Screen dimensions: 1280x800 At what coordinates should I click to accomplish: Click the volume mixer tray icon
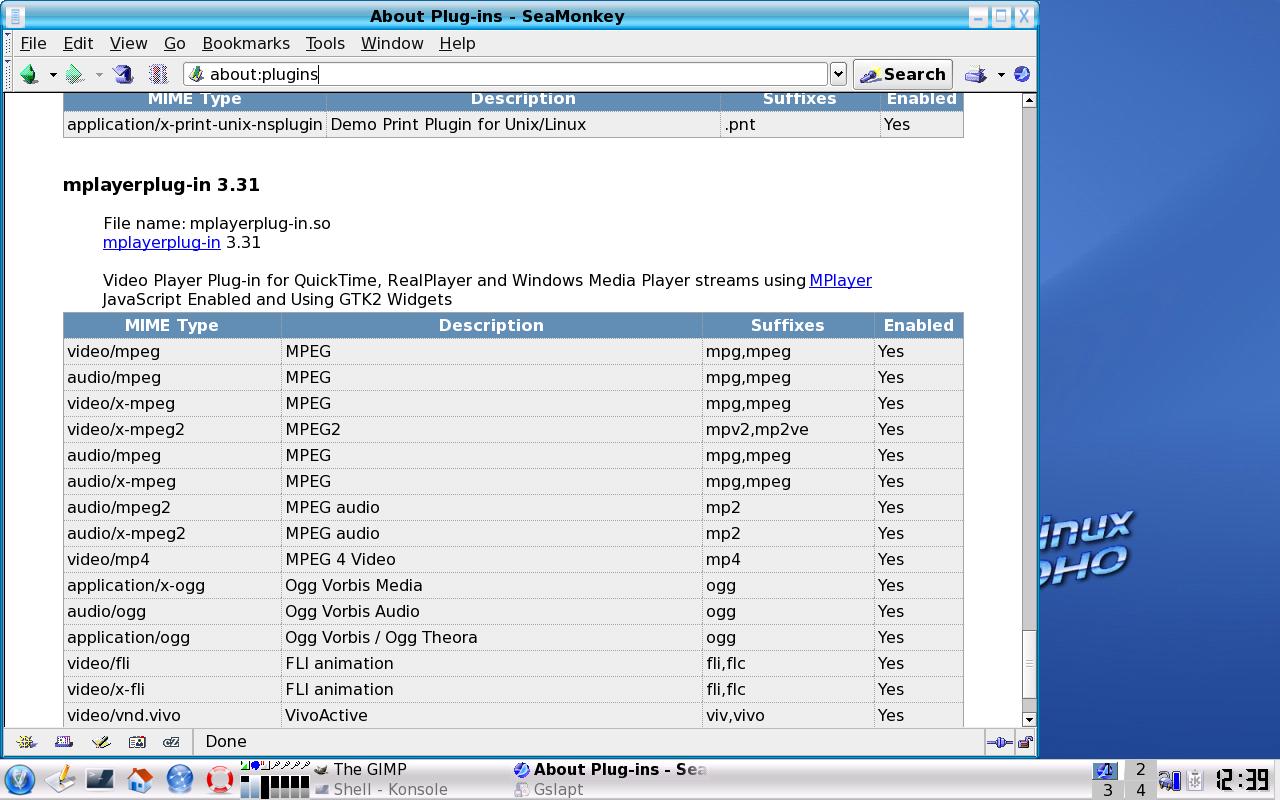(x=1168, y=780)
